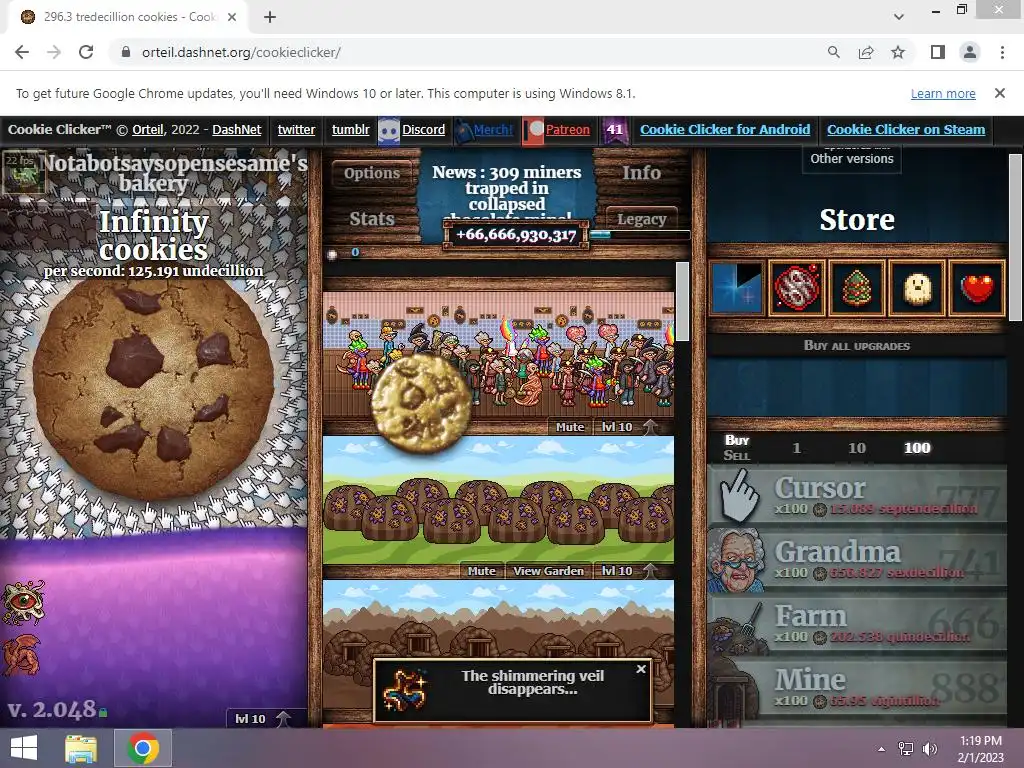Switch to the Cookie Clicker browser tab
This screenshot has height=768, width=1024.
click(128, 17)
